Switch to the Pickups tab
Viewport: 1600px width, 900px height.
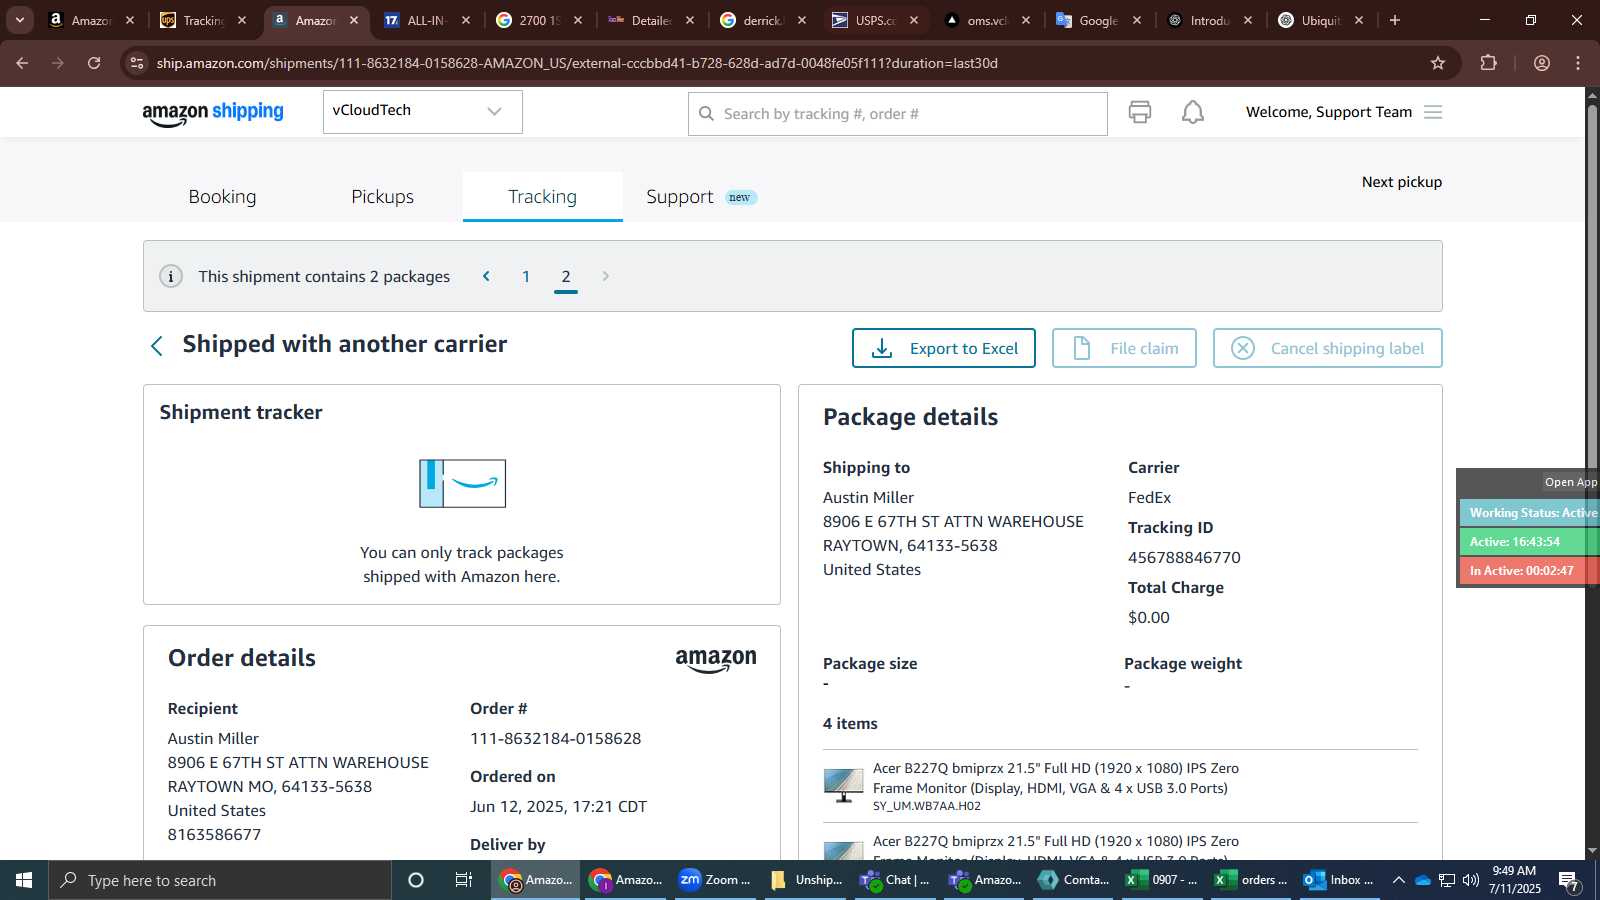tap(382, 197)
